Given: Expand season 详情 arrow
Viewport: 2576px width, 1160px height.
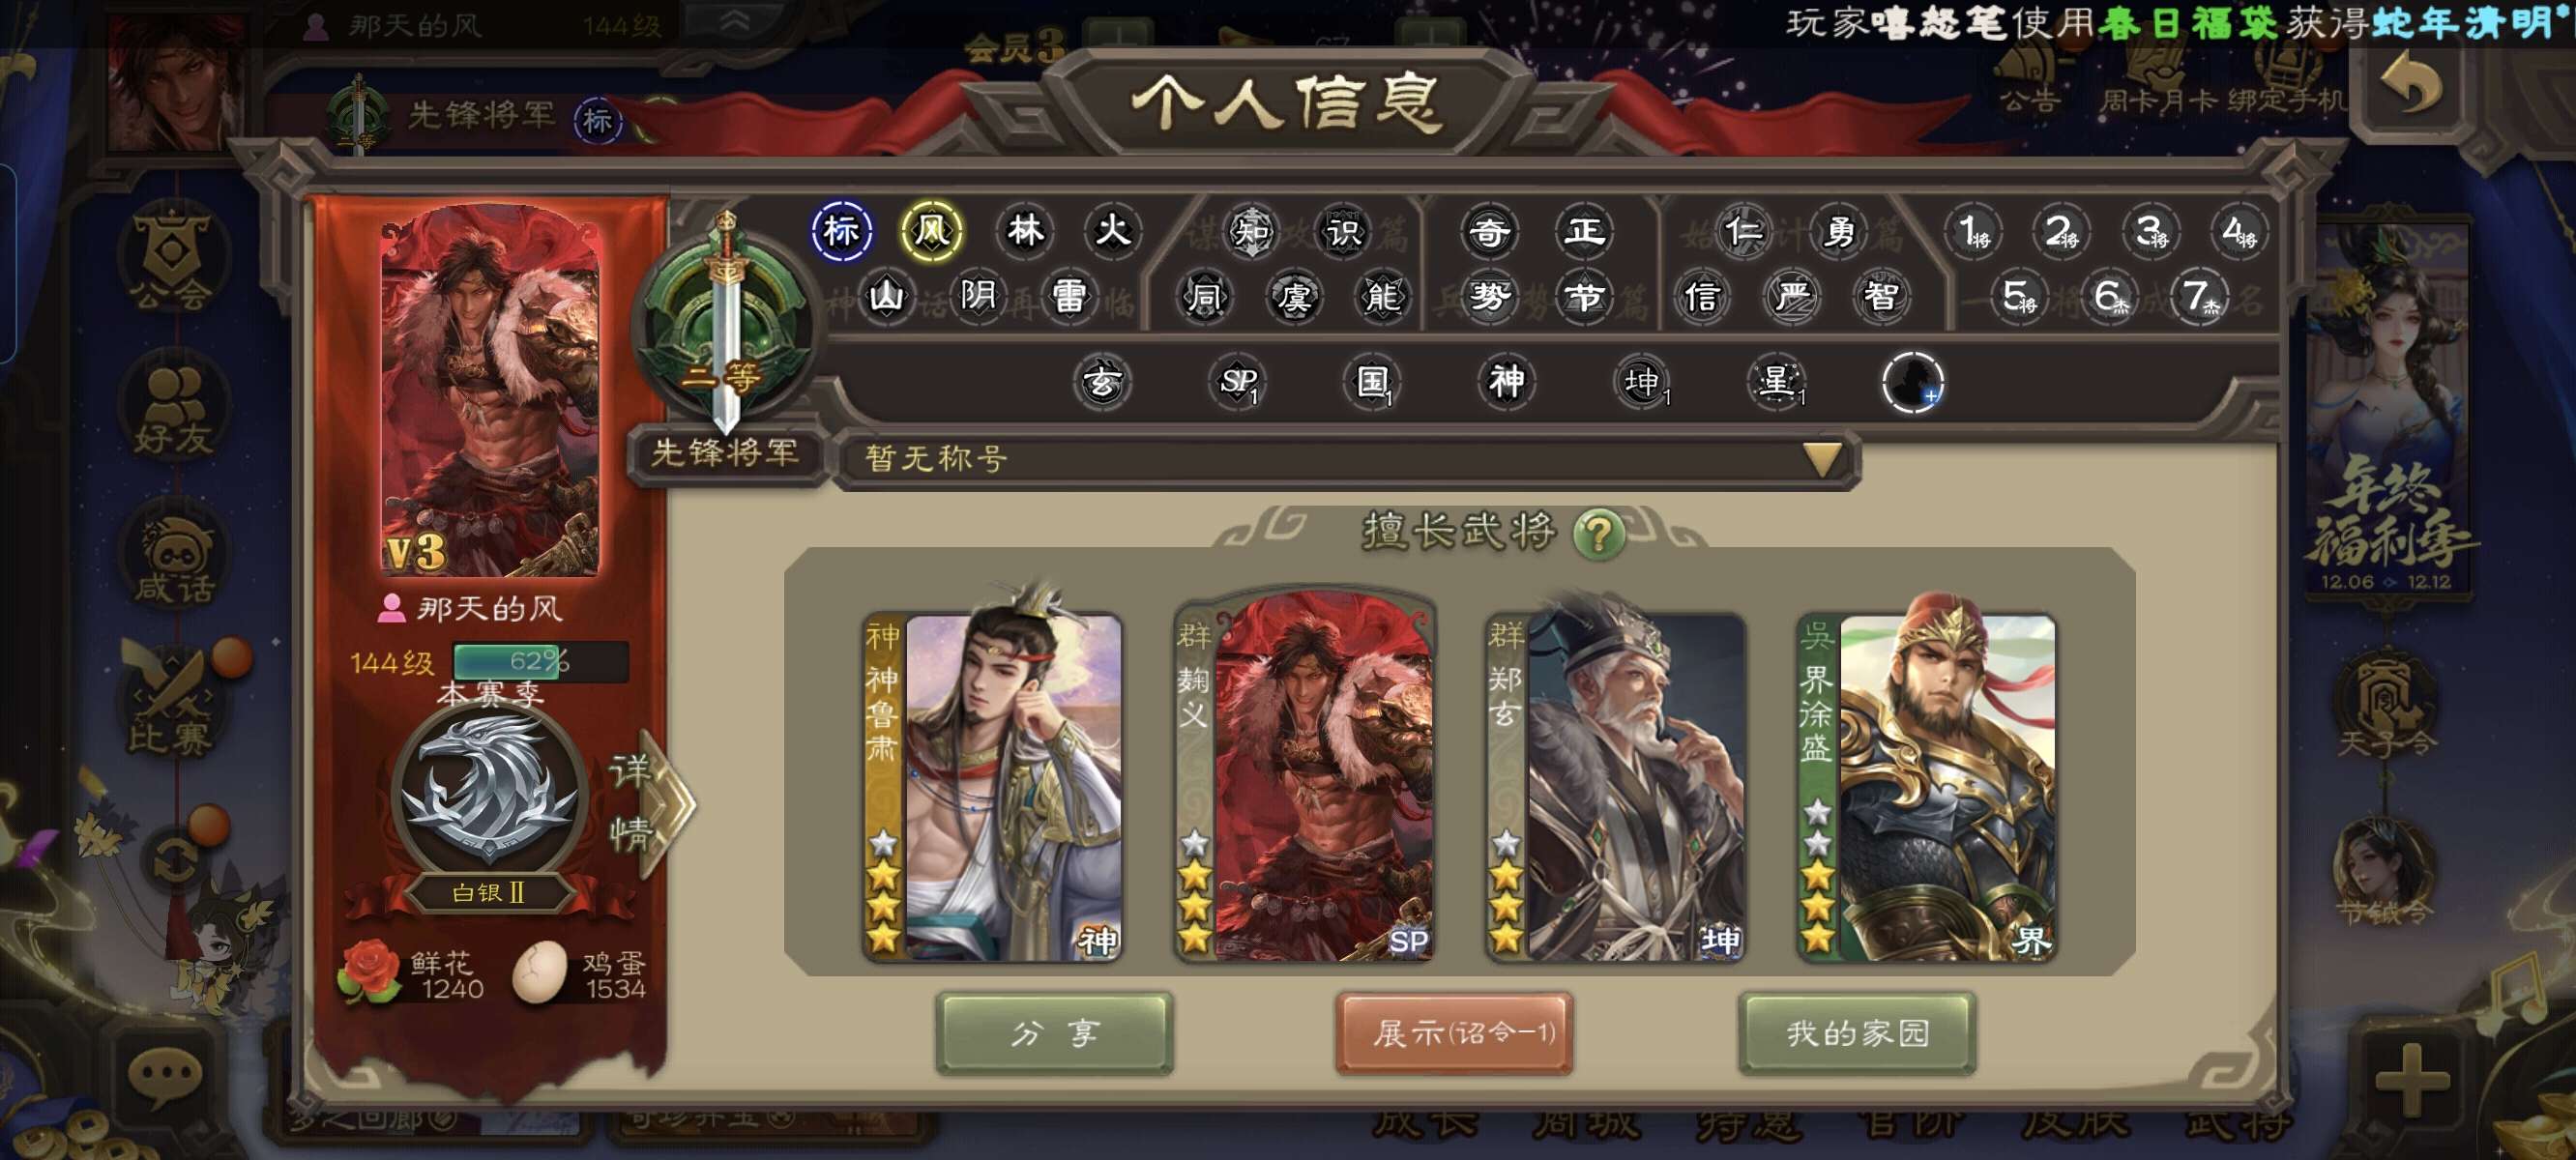Looking at the screenshot, I should tap(650, 802).
